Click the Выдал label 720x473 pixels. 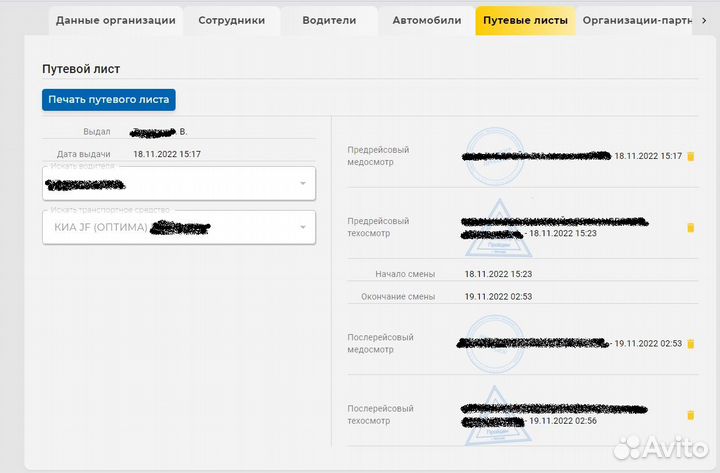tap(97, 132)
